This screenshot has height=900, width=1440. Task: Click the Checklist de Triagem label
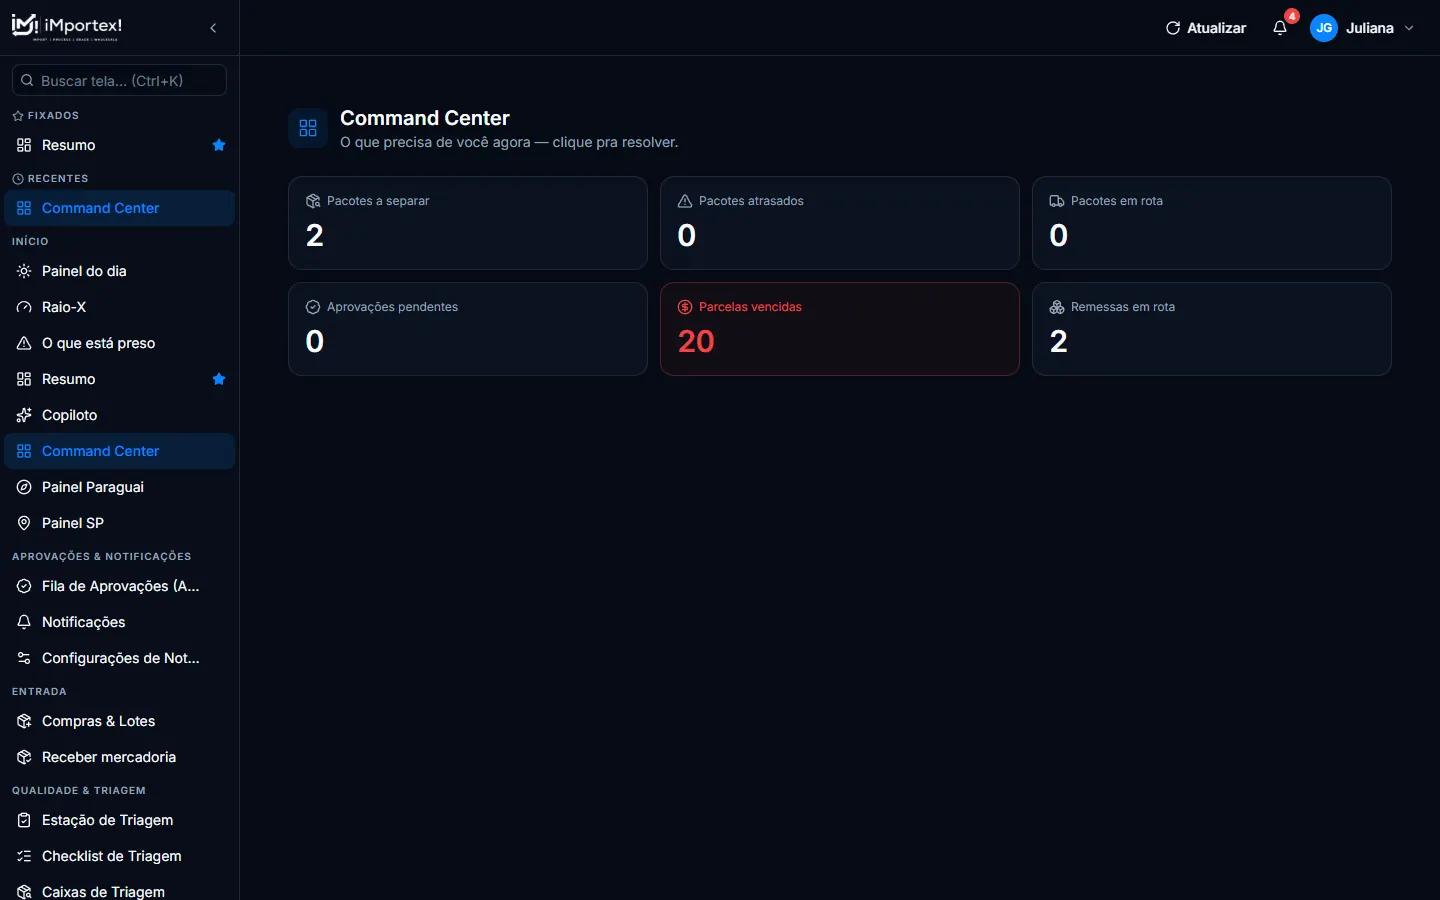pos(112,856)
